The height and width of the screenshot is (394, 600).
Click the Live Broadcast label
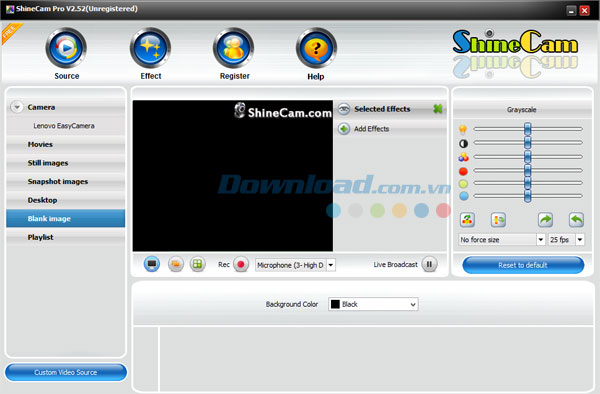click(395, 264)
